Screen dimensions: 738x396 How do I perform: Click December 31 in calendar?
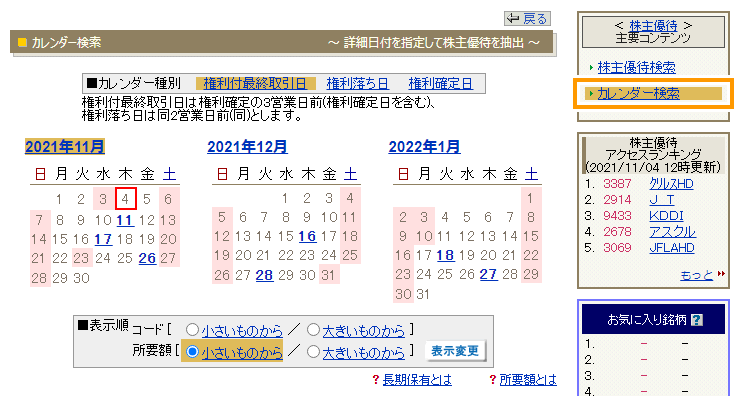[x=328, y=275]
